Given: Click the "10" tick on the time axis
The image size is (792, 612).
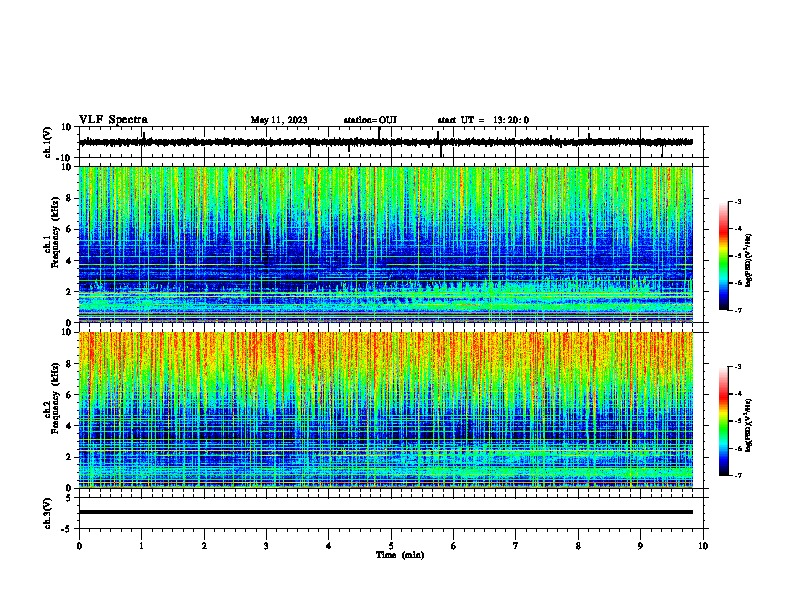Looking at the screenshot, I should click(x=703, y=546).
